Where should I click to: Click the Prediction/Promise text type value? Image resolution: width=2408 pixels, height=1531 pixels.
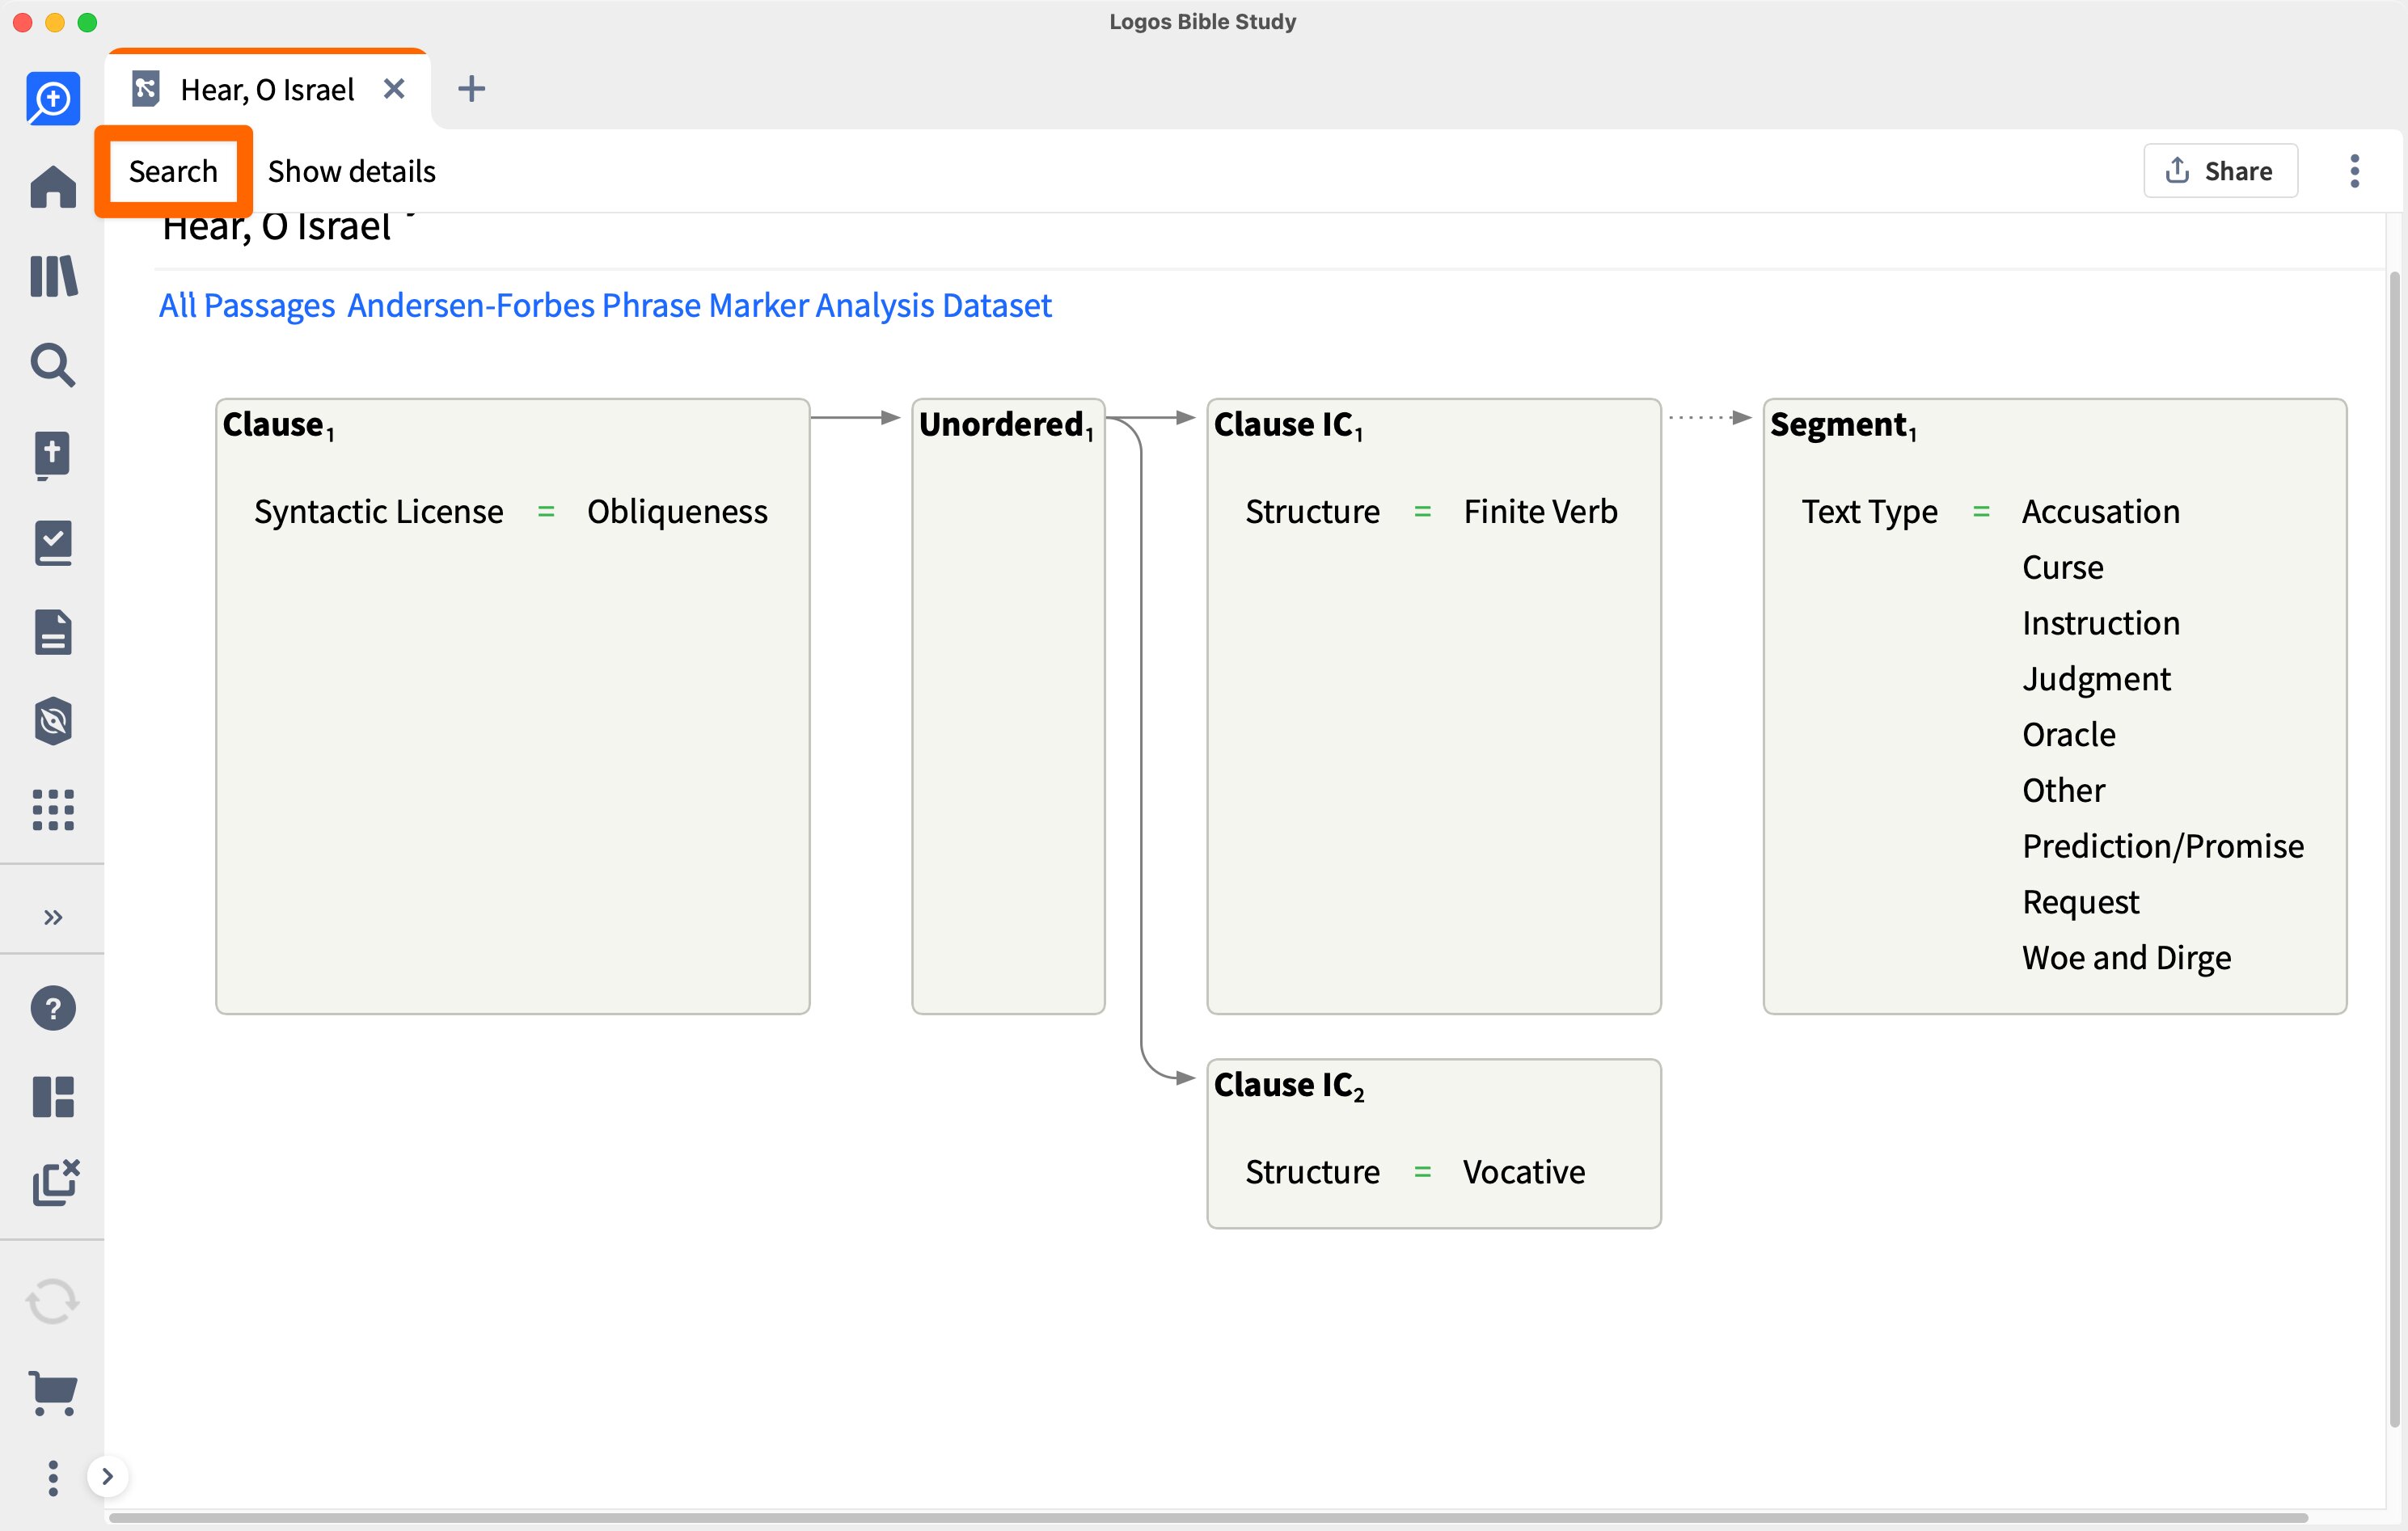(x=2163, y=846)
